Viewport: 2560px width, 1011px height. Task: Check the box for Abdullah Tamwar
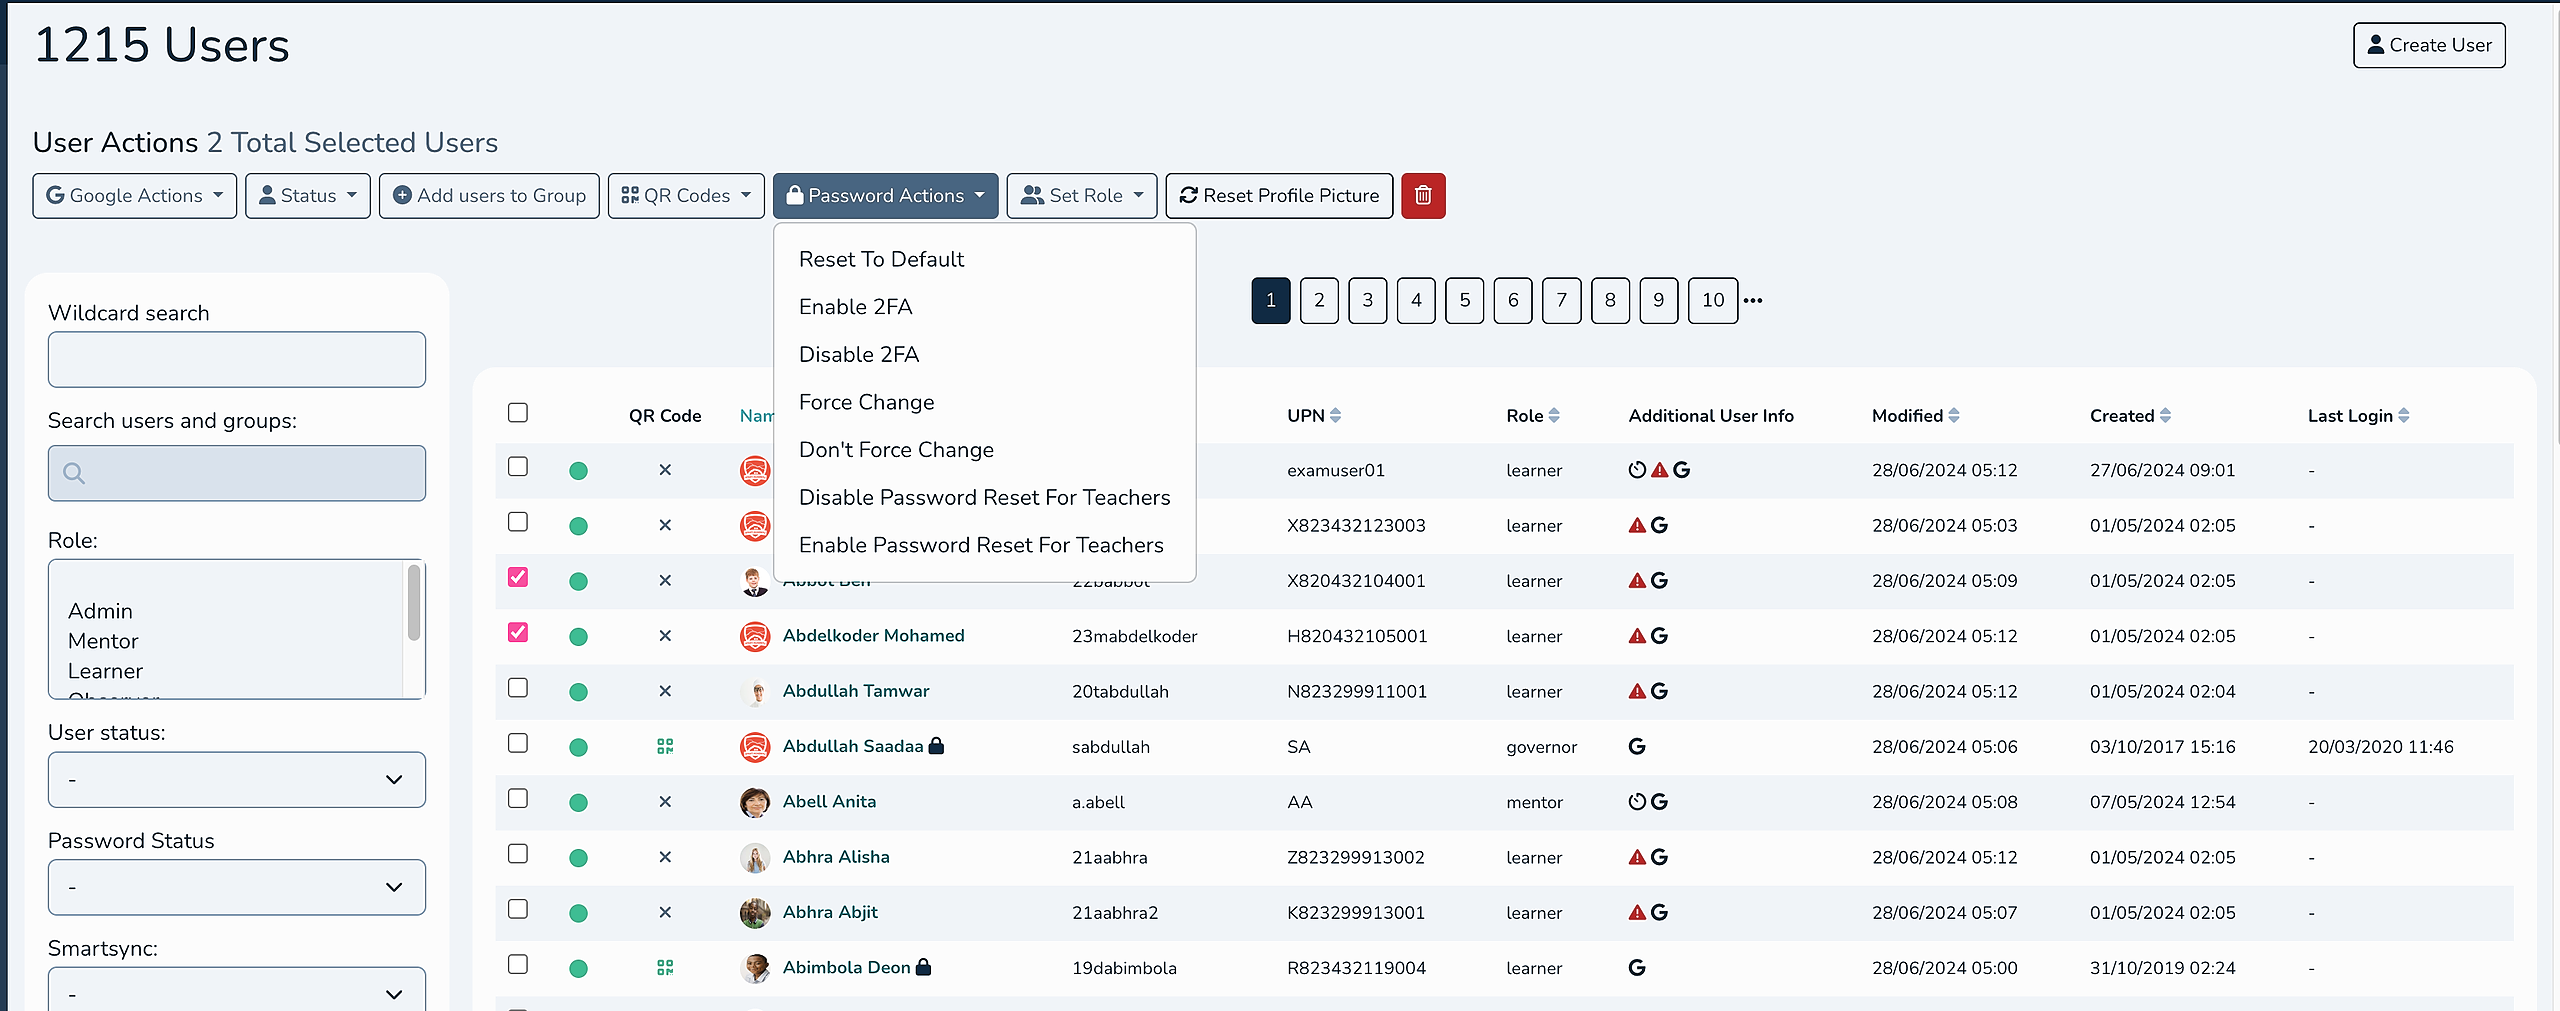point(518,688)
